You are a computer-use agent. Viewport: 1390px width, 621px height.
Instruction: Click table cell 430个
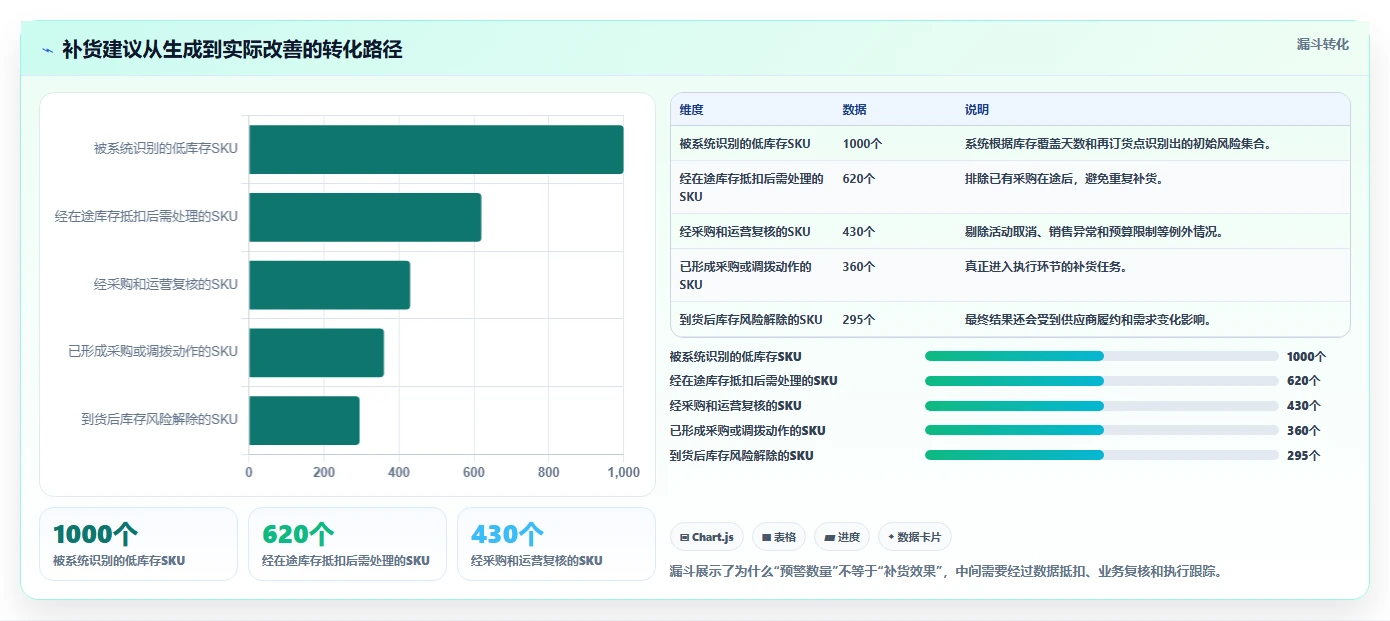pyautogui.click(x=858, y=232)
